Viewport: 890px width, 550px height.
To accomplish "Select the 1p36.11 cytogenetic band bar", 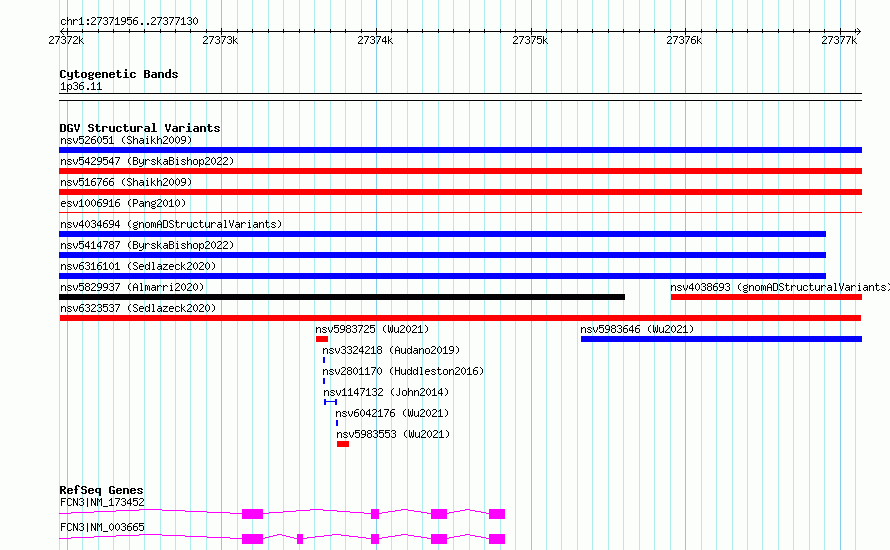I will coord(460,97).
